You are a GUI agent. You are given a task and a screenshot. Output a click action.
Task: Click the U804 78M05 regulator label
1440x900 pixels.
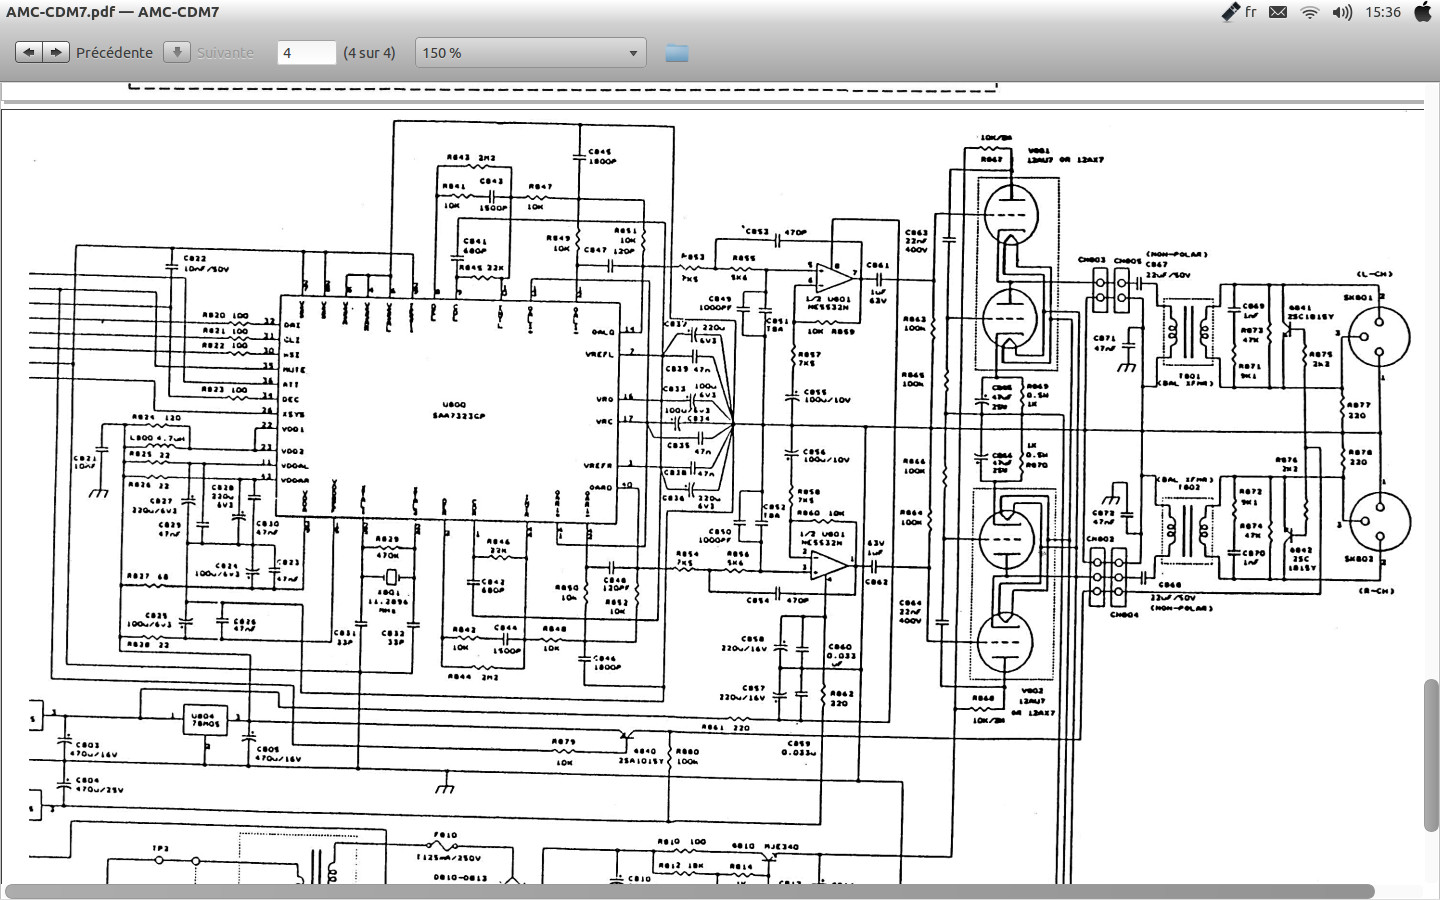(x=205, y=719)
